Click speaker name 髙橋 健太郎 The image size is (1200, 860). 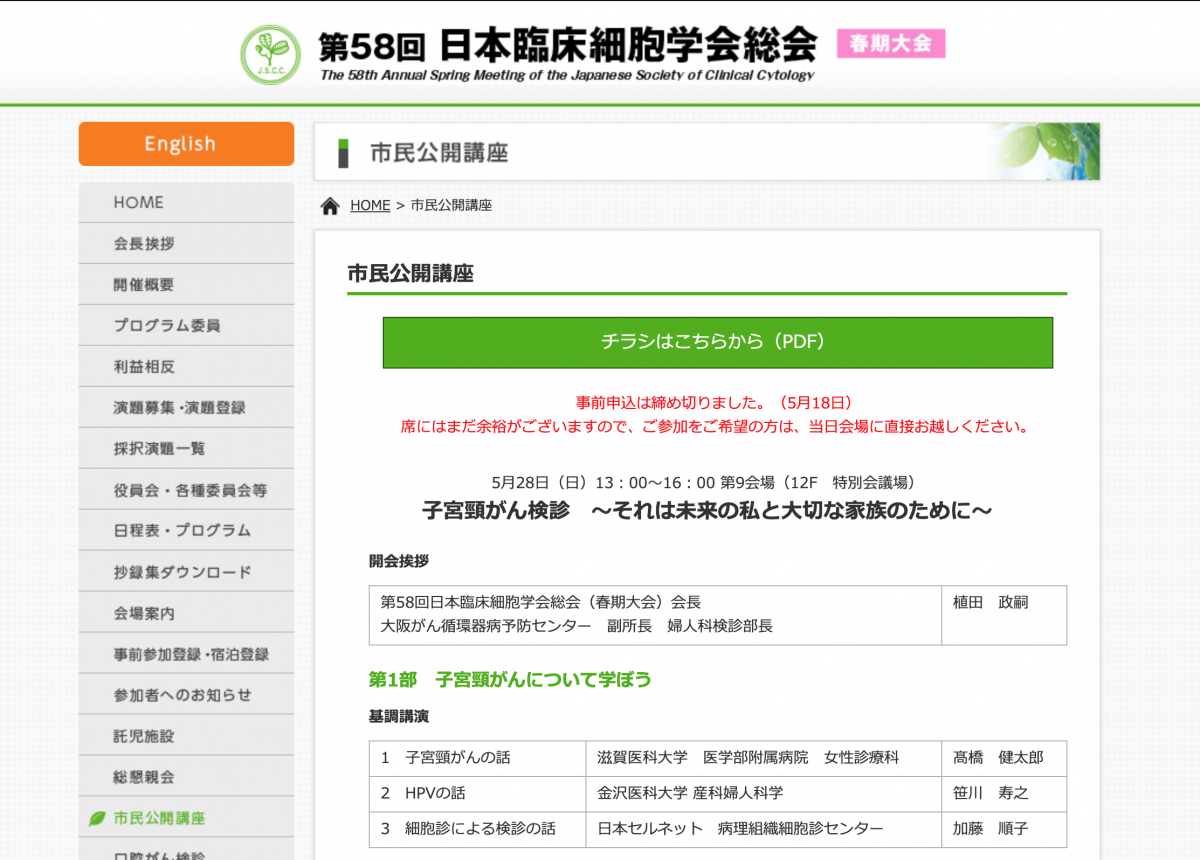(x=998, y=758)
